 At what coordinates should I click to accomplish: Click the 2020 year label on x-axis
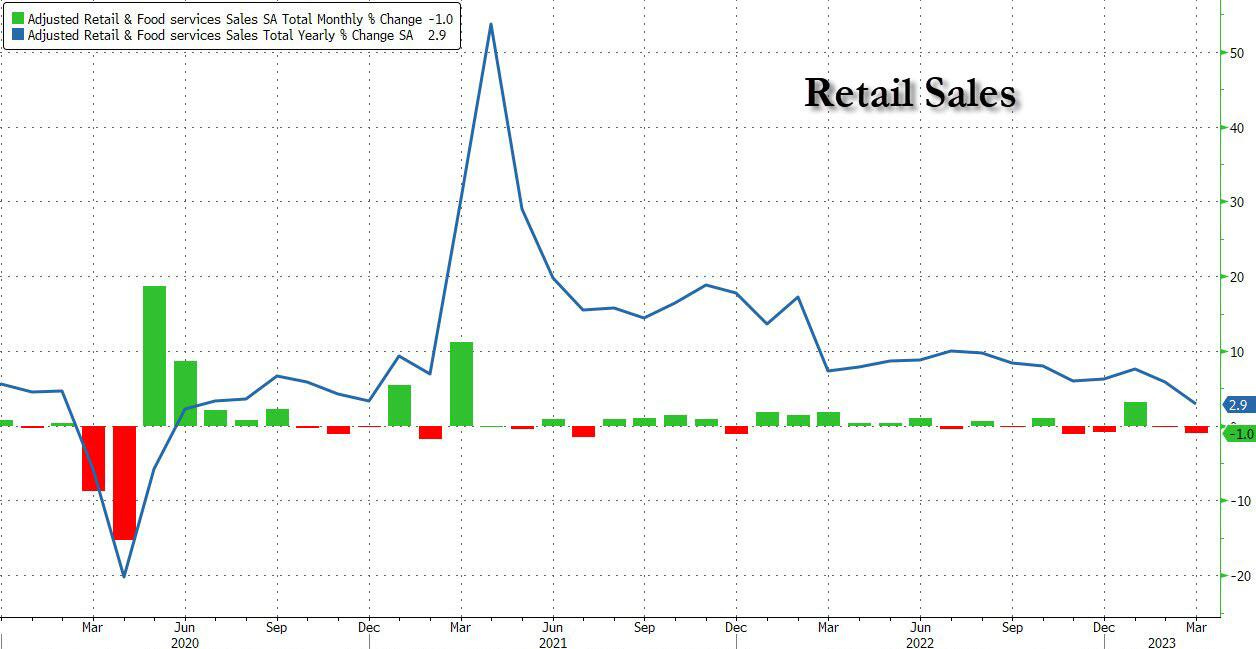tap(185, 643)
